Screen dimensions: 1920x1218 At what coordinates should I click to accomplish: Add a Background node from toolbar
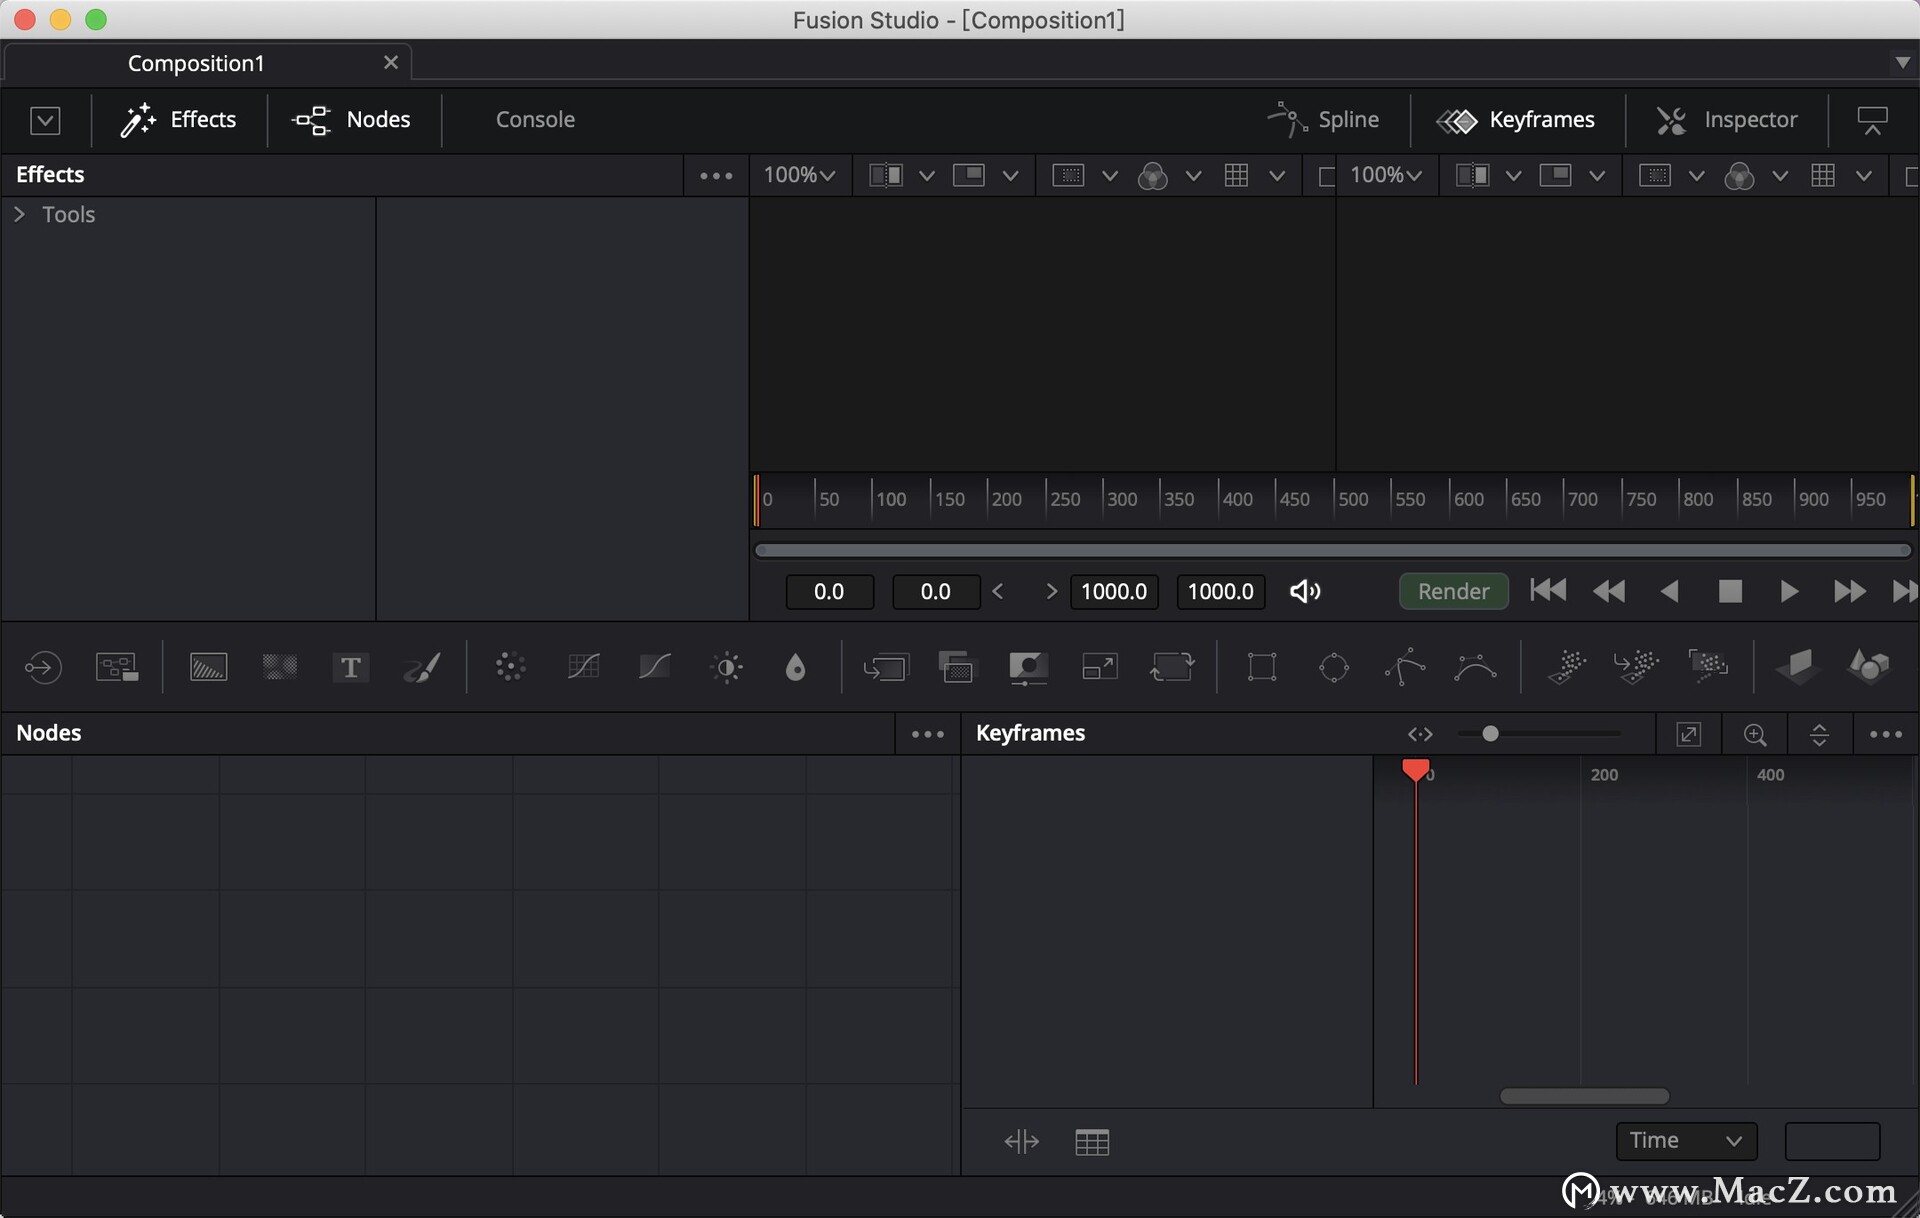click(x=208, y=667)
